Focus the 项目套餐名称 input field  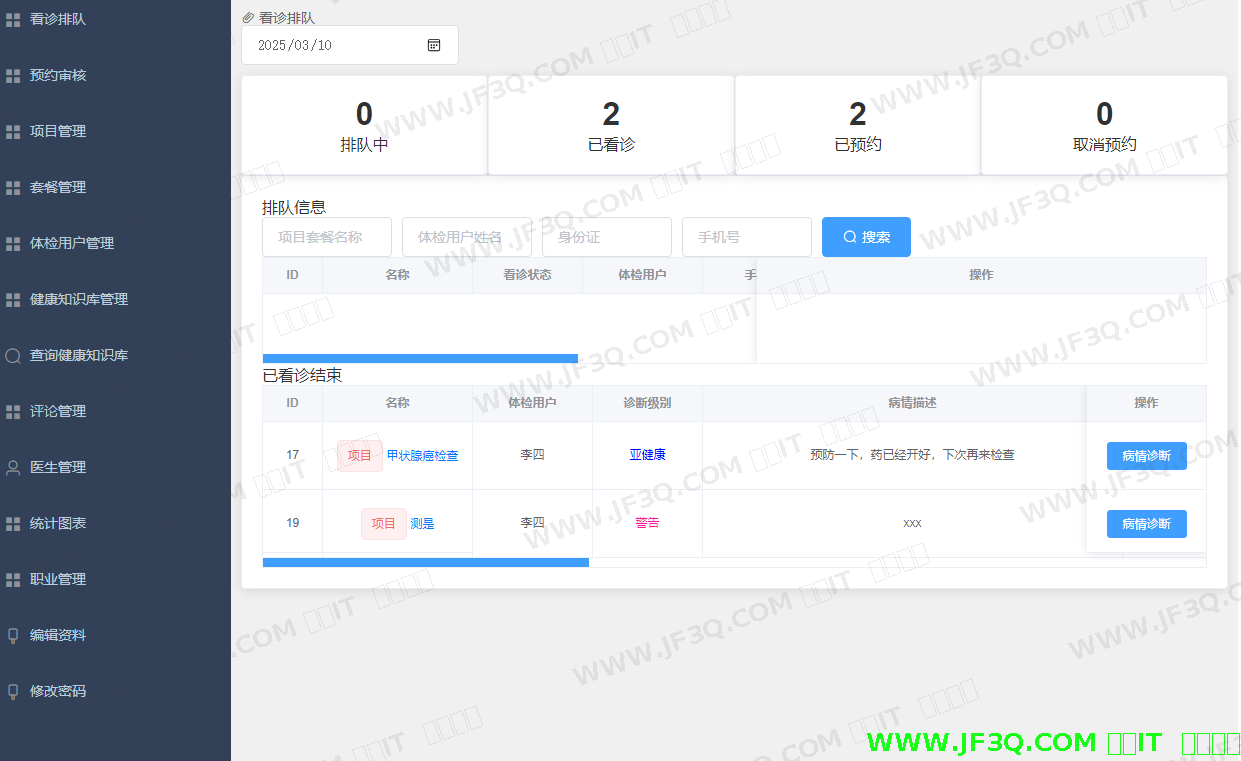coord(327,237)
